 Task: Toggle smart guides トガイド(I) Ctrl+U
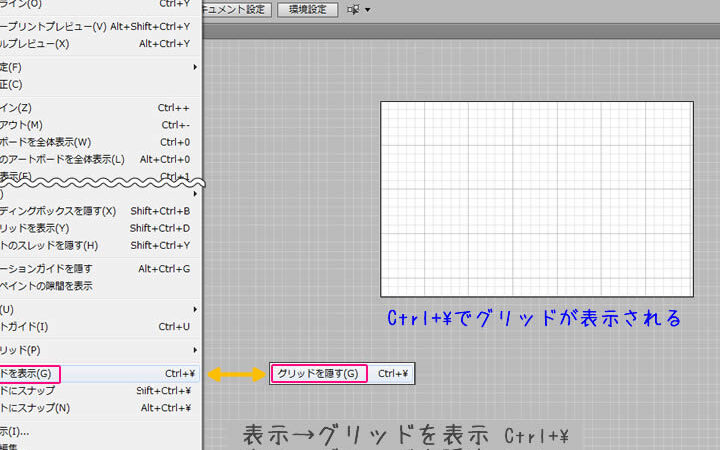(x=100, y=327)
